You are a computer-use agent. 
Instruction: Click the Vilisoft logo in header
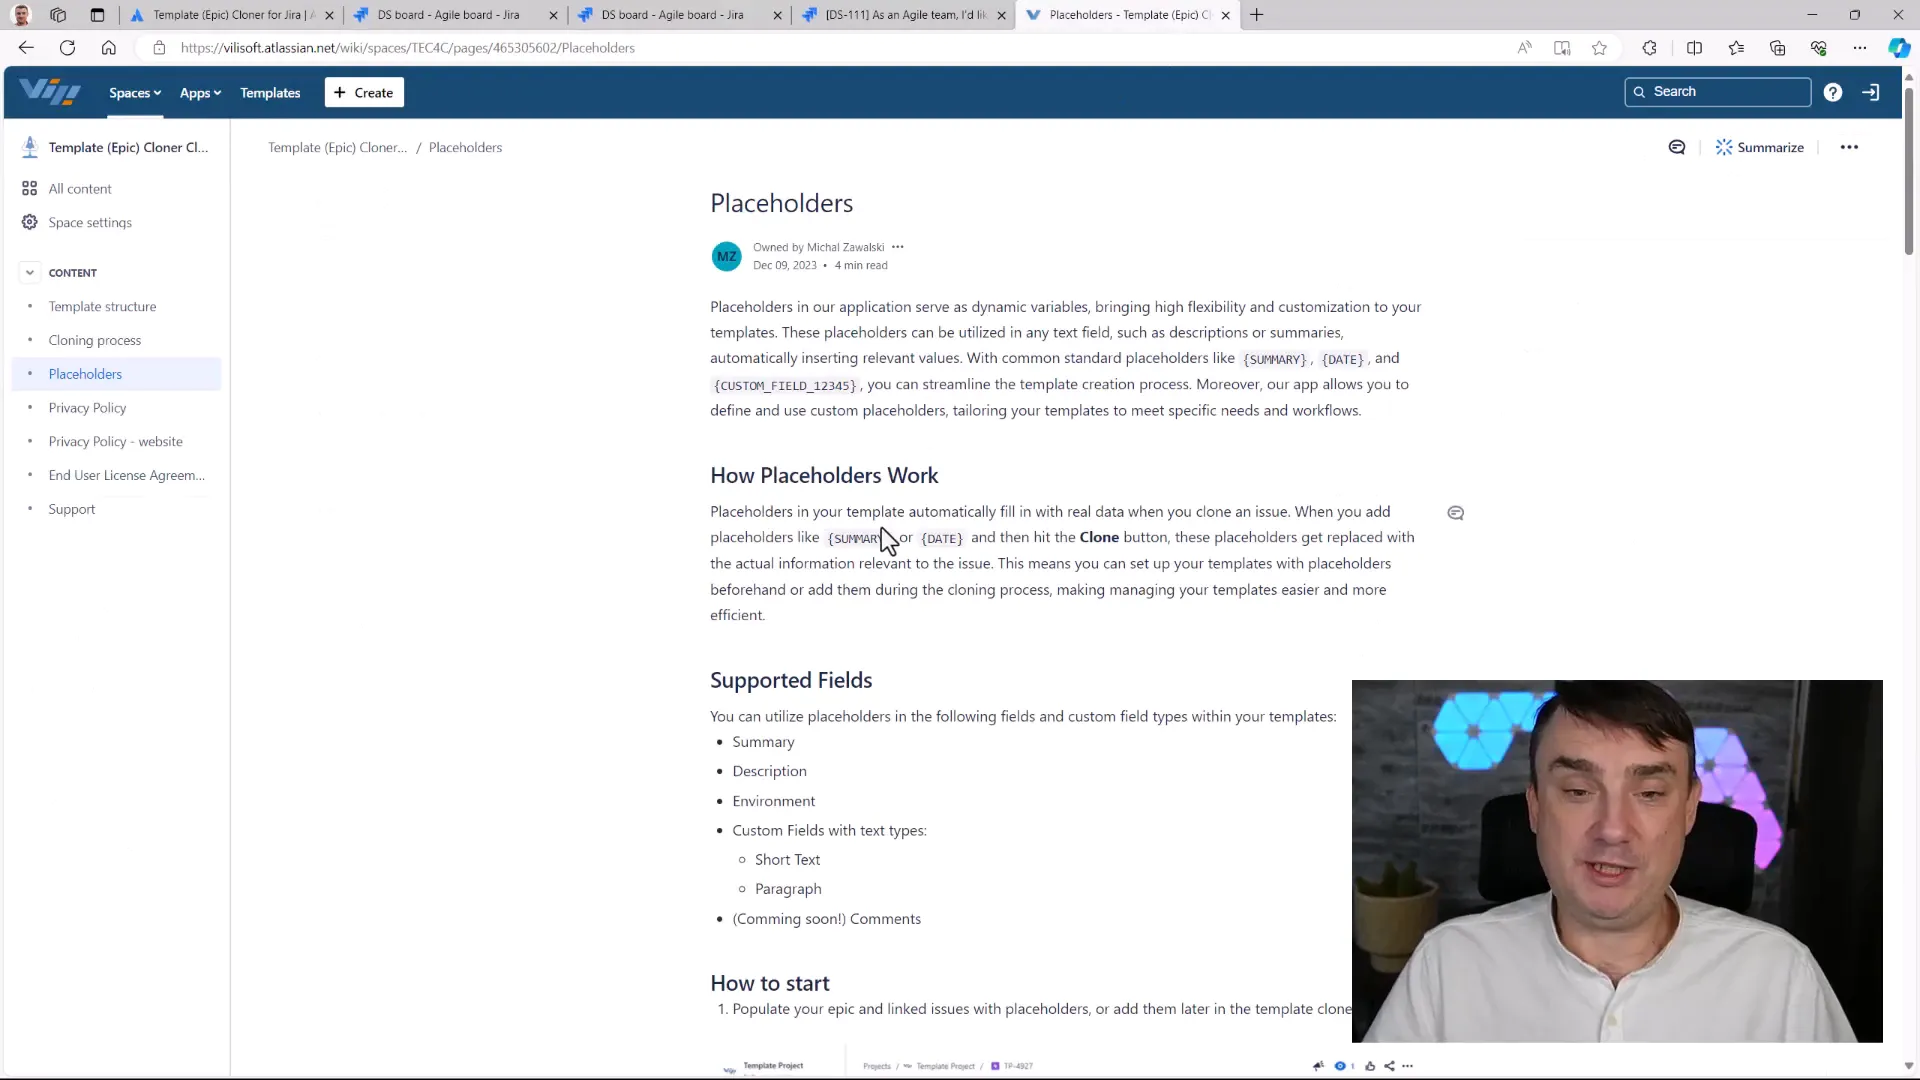[x=50, y=92]
